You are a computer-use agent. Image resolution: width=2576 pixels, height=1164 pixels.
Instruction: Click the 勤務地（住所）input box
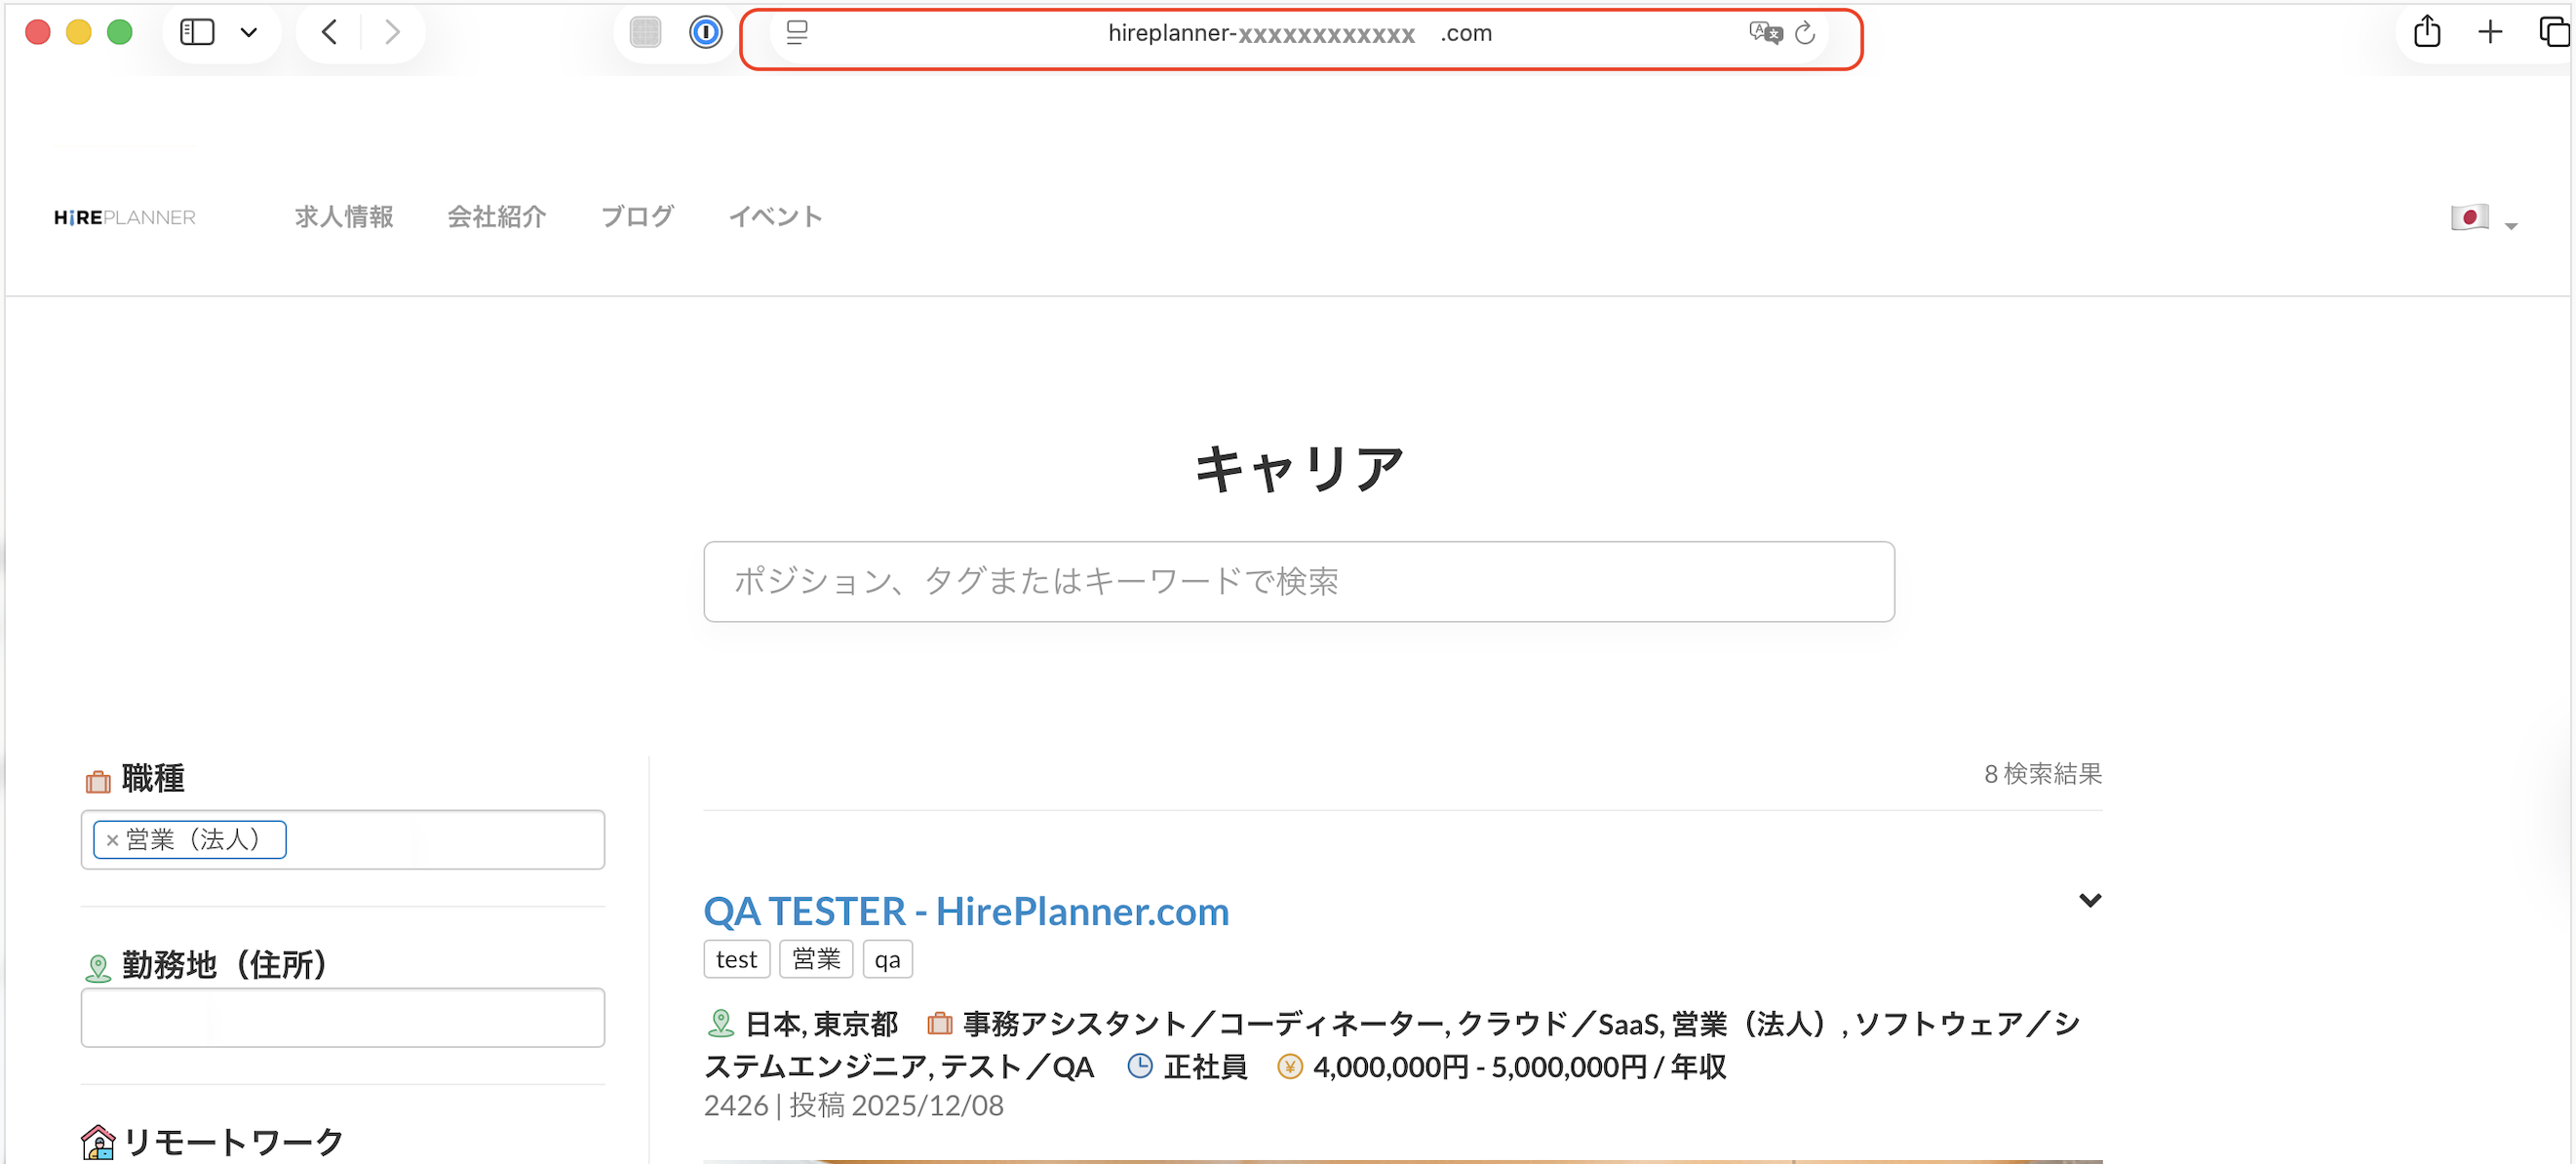tap(342, 1017)
